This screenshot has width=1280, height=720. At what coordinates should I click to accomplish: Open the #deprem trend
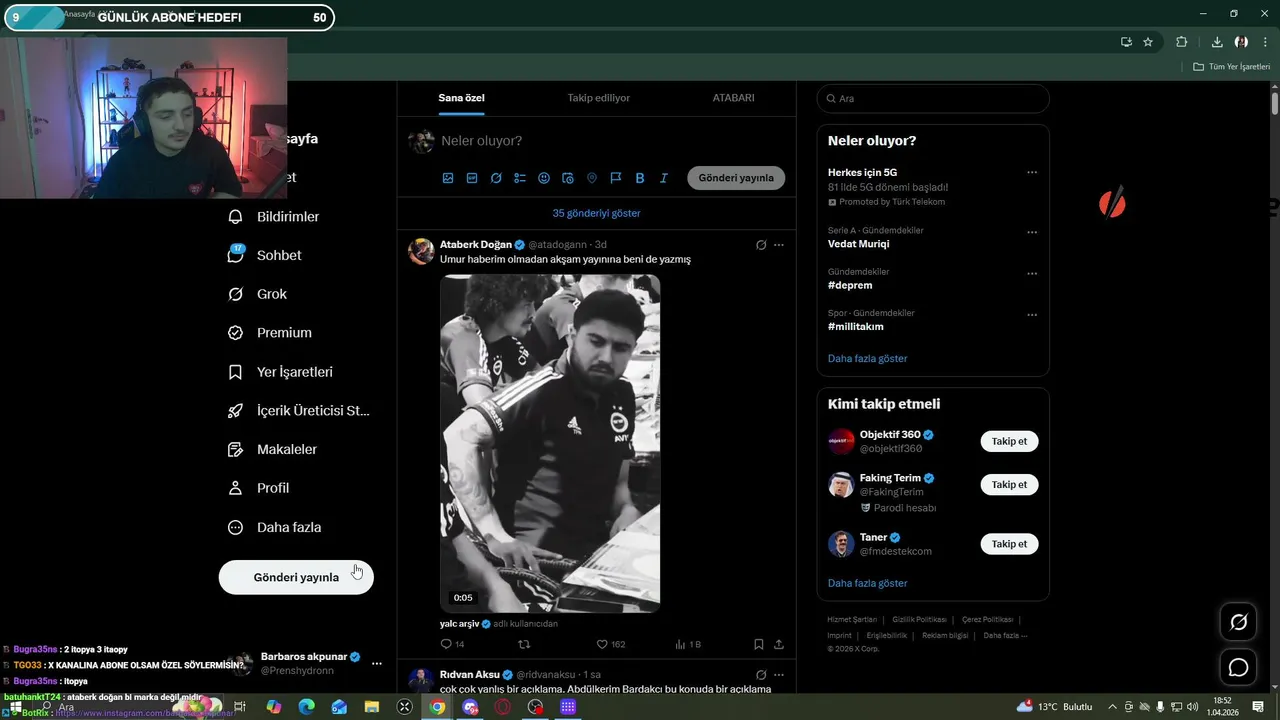point(850,285)
